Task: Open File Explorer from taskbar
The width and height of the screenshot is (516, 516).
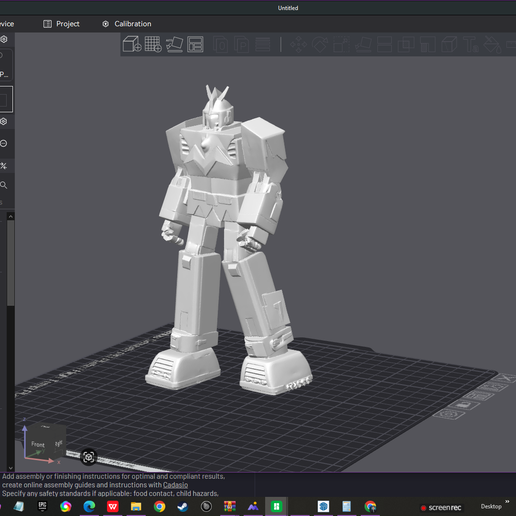Action: 136,507
